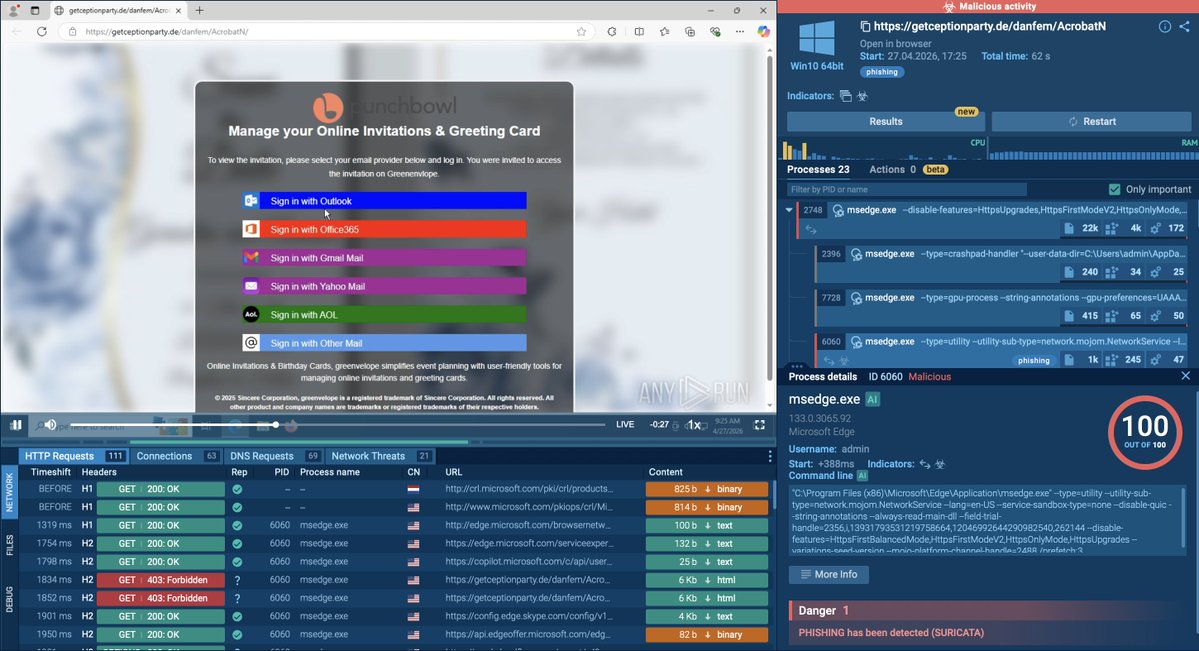Switch to the HTTP Requests tab
The height and width of the screenshot is (651, 1199).
[x=73, y=456]
